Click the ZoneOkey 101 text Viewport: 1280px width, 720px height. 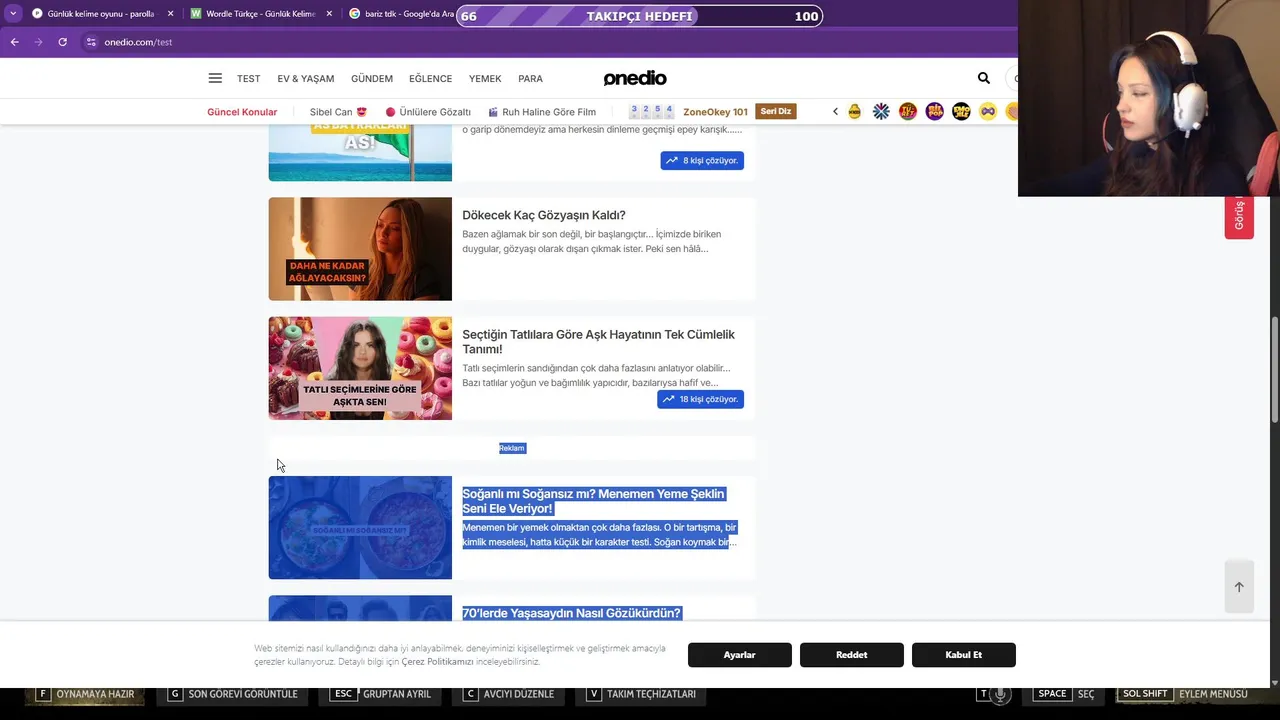tap(715, 112)
